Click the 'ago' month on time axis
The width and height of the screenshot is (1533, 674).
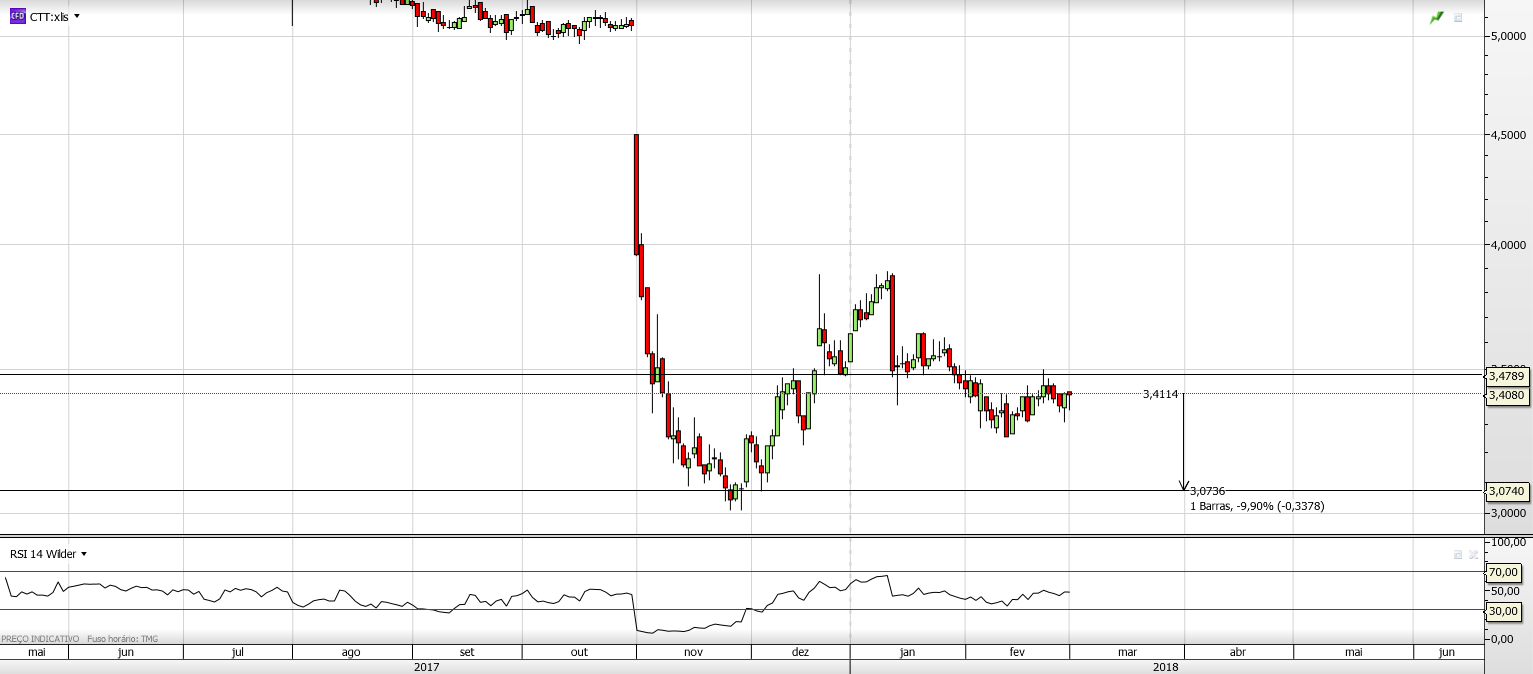[351, 652]
